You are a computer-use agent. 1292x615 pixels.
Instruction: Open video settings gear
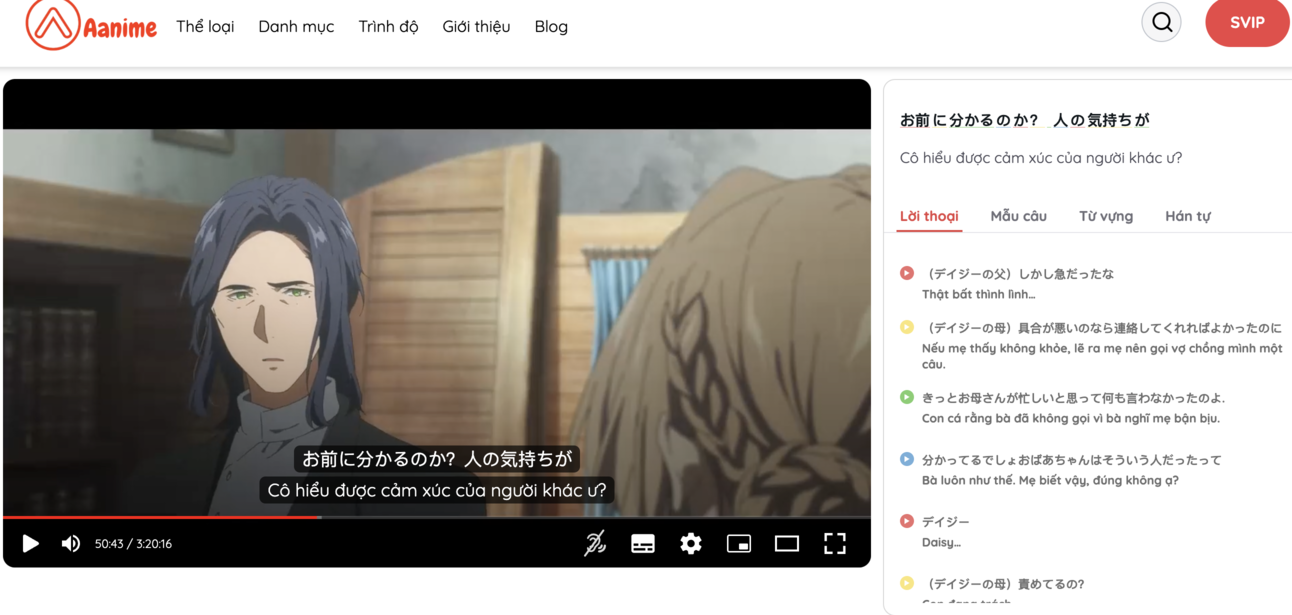690,544
